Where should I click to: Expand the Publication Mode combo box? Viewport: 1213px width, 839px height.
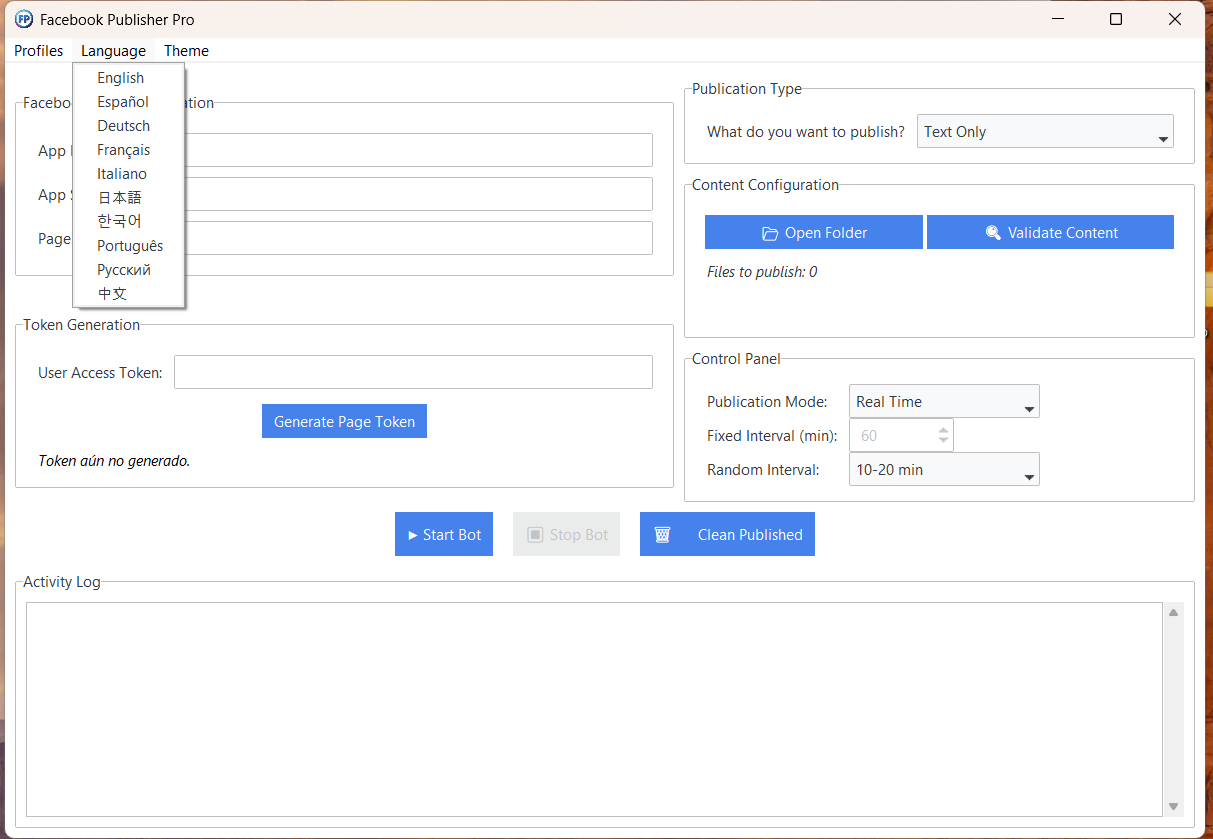[943, 402]
